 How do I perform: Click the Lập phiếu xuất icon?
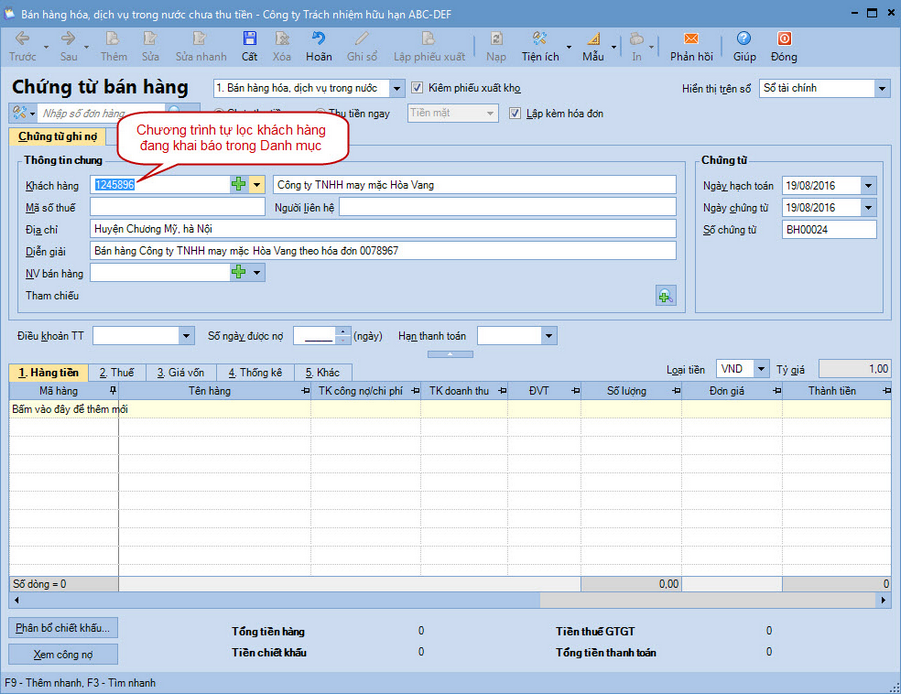tap(429, 38)
